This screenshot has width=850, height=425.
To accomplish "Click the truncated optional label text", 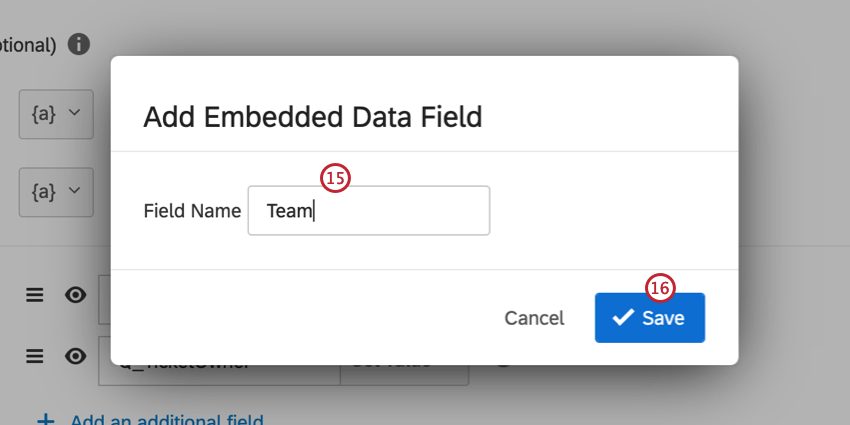I will tap(30, 45).
